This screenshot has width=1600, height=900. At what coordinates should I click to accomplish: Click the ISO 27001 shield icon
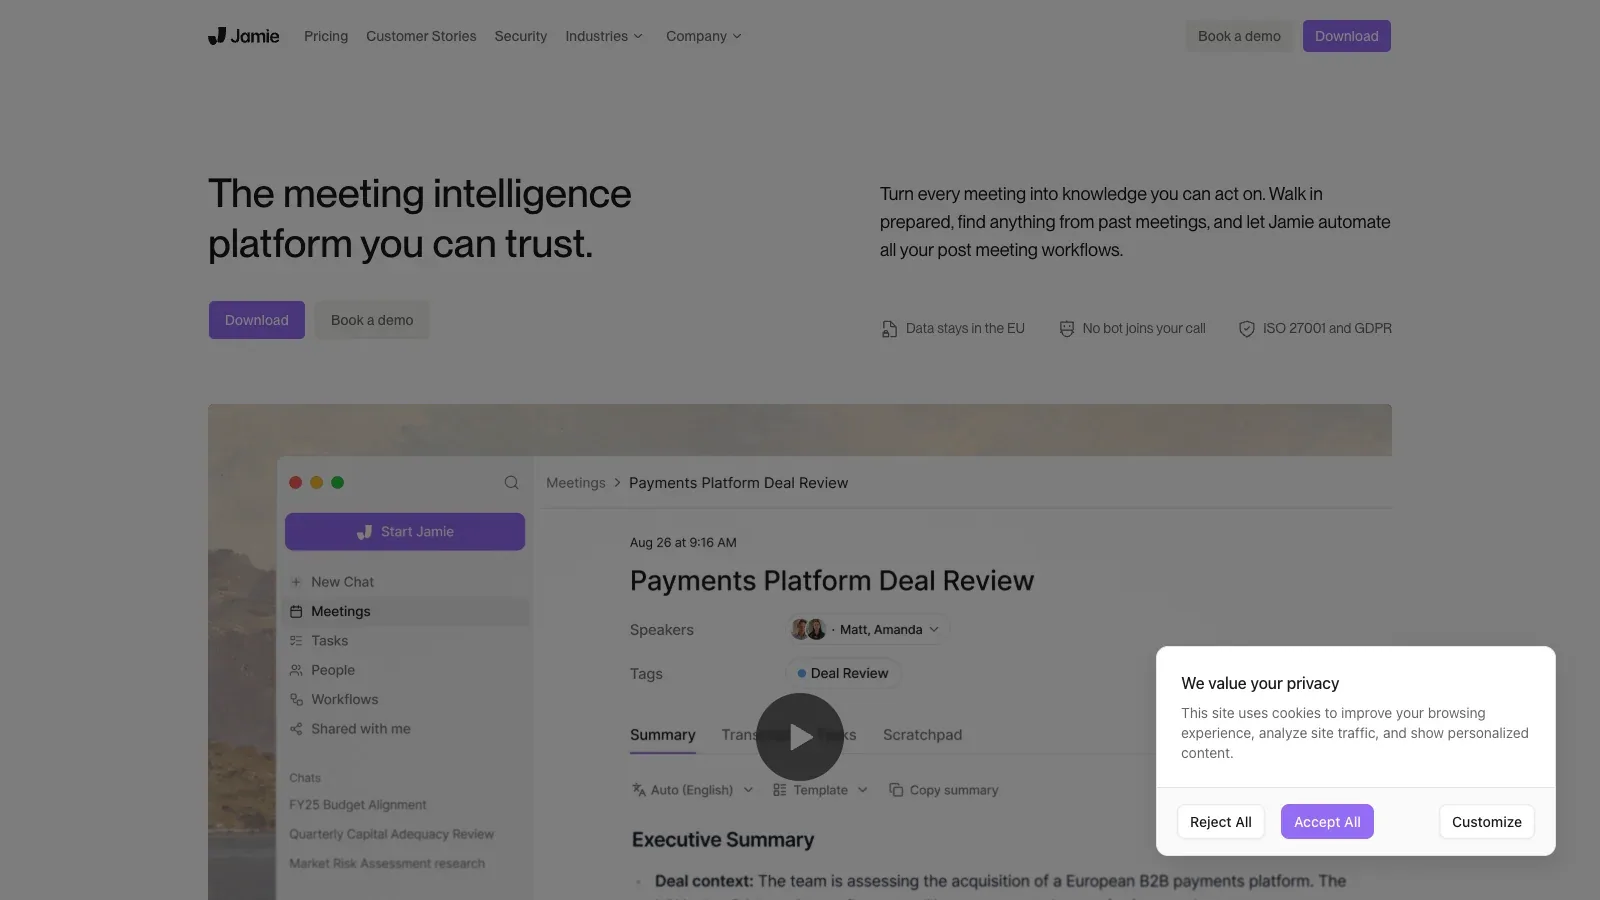1247,329
